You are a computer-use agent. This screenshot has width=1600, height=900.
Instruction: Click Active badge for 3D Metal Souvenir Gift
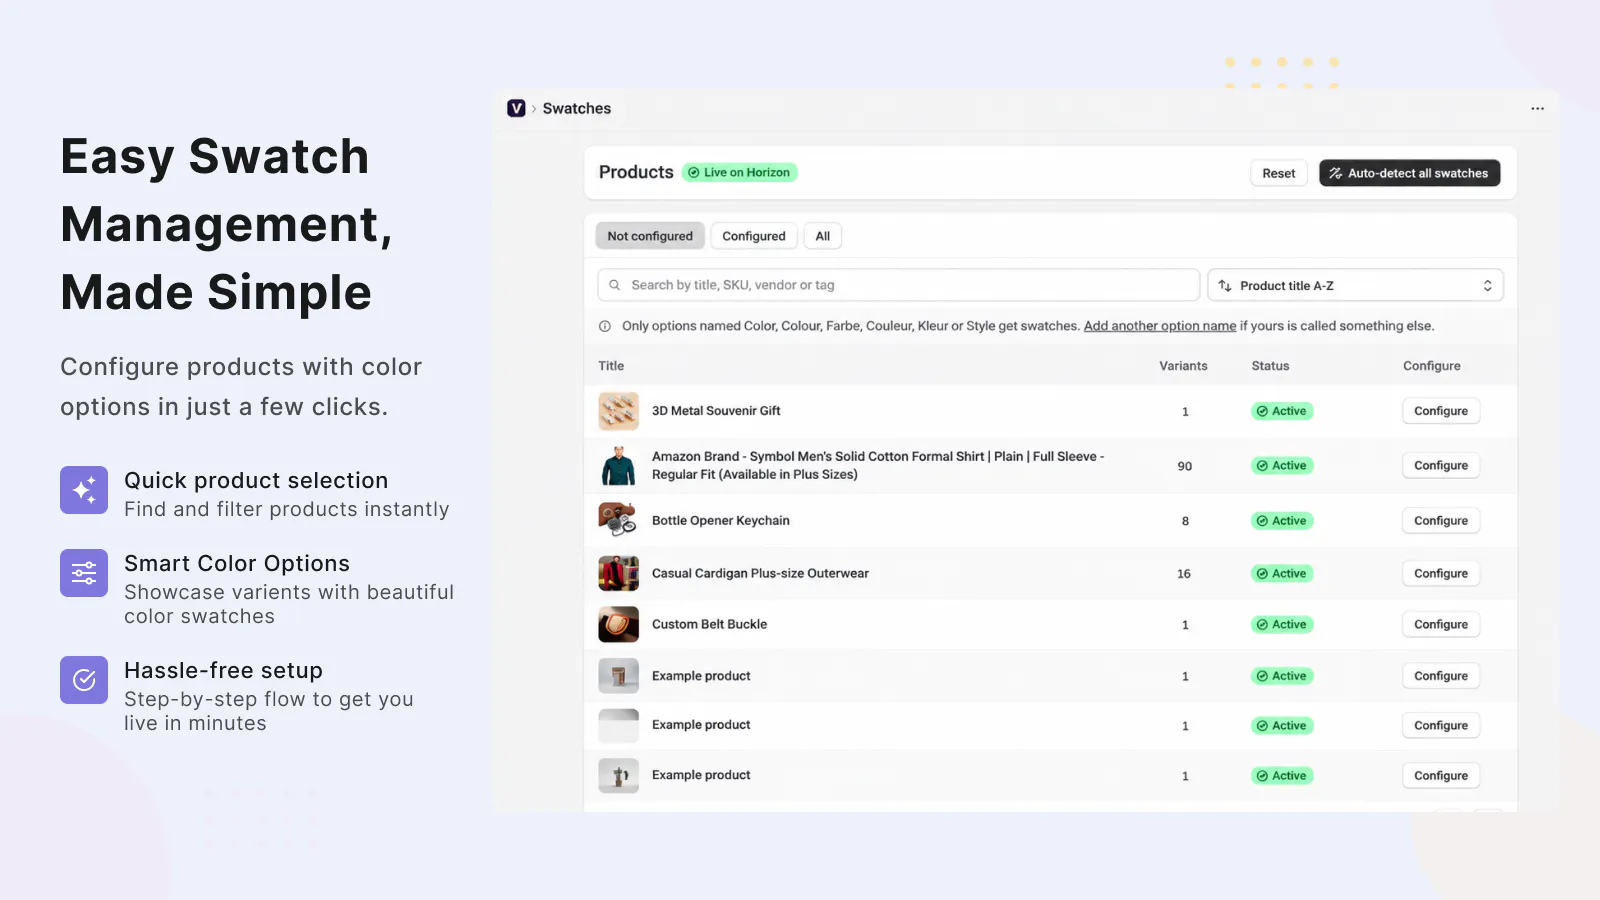(1282, 411)
